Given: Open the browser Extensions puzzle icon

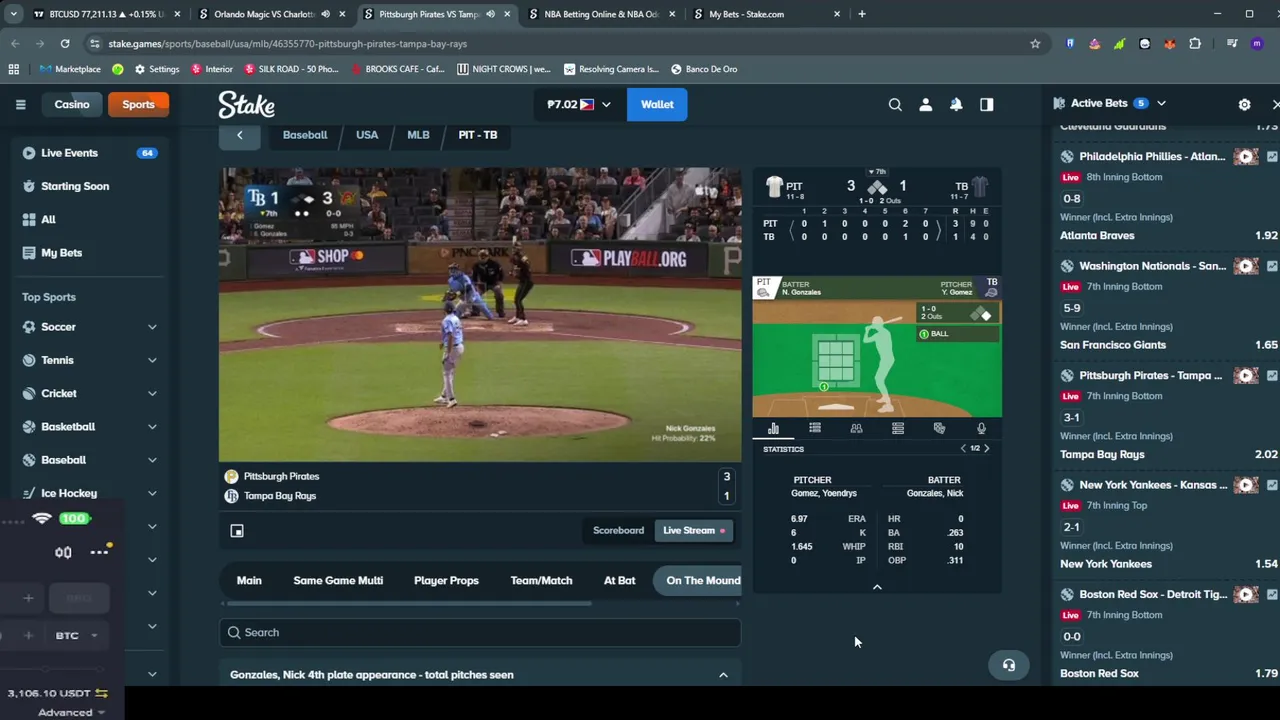Looking at the screenshot, I should [1195, 44].
